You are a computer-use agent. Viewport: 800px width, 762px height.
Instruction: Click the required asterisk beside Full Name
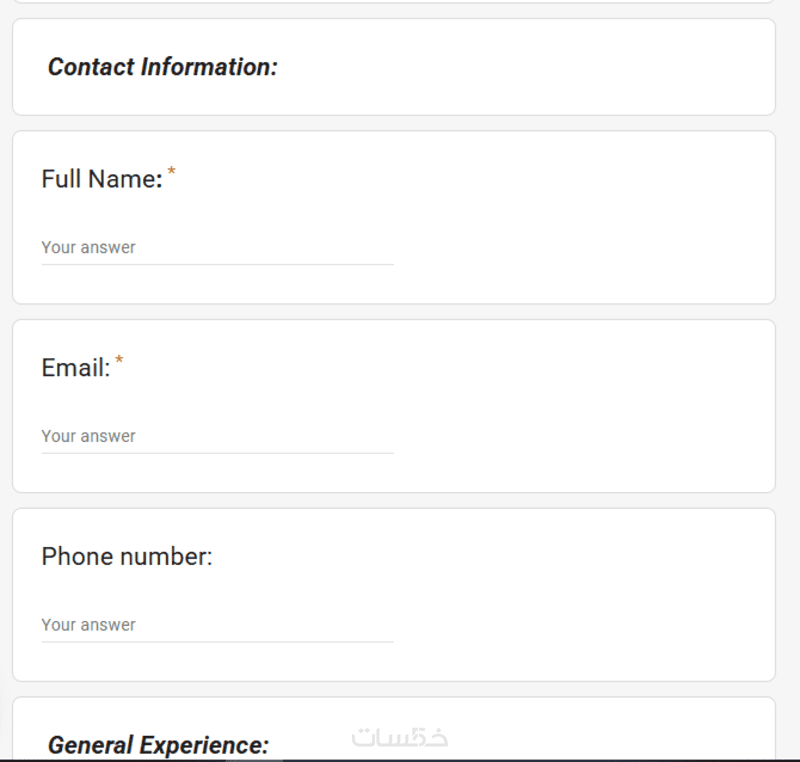point(171,172)
